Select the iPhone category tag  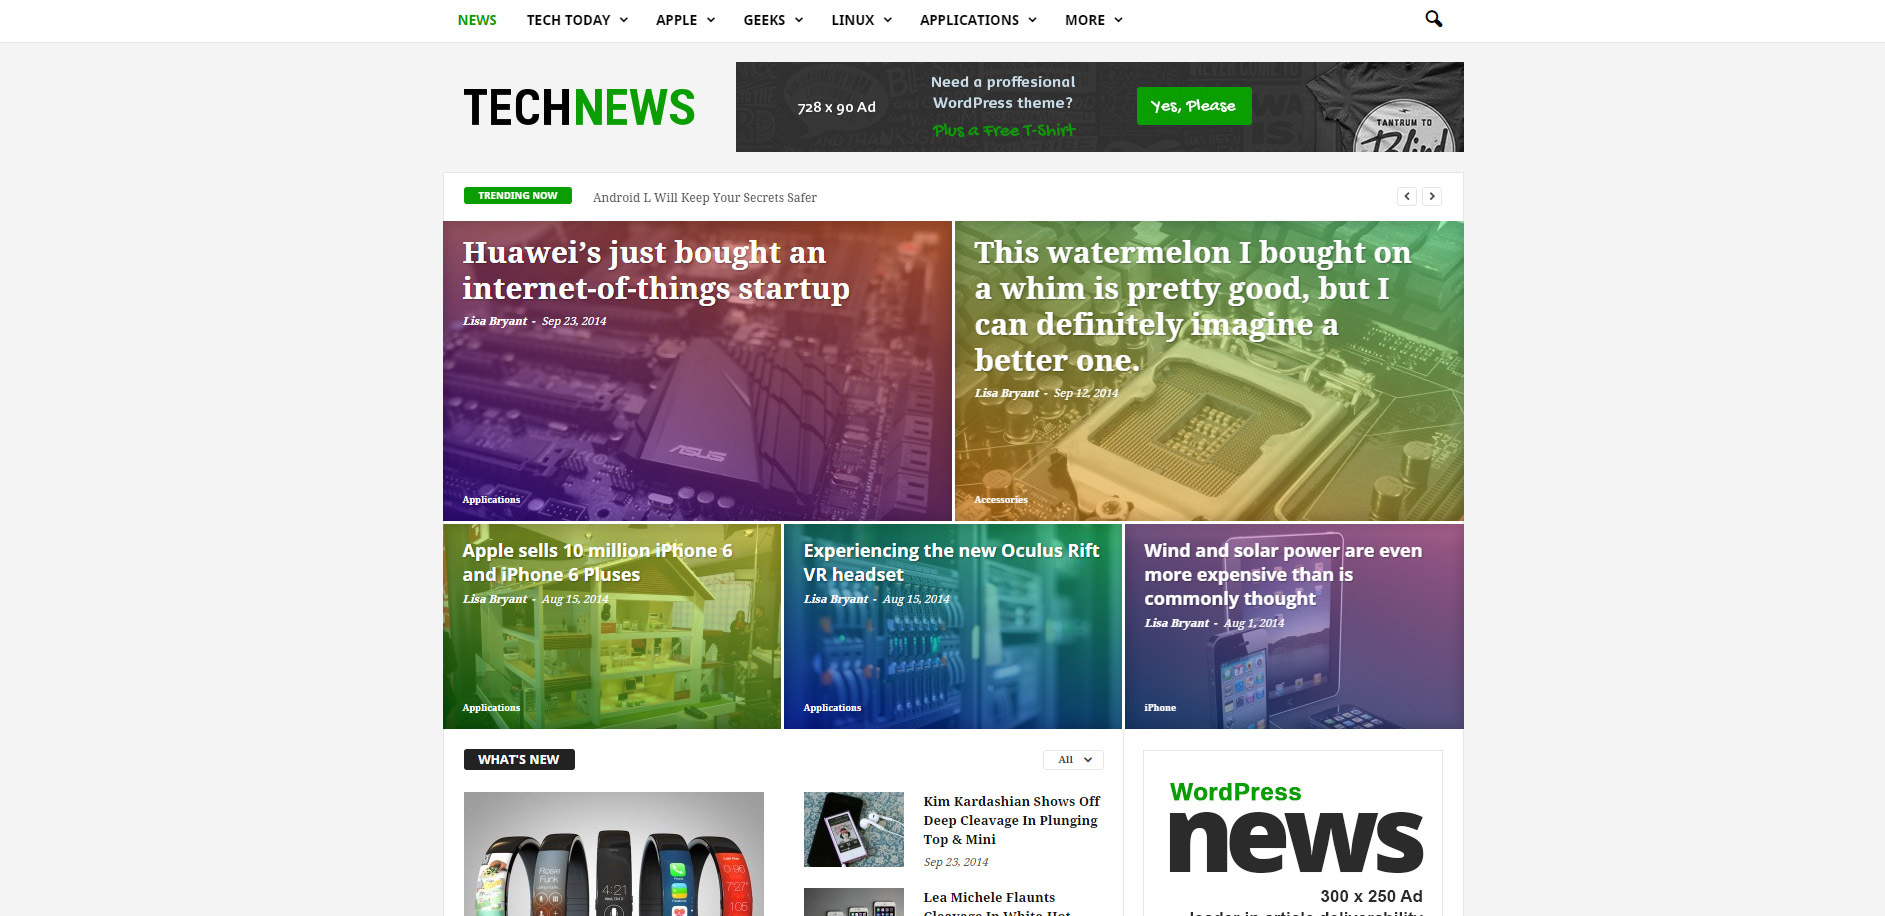click(x=1160, y=707)
